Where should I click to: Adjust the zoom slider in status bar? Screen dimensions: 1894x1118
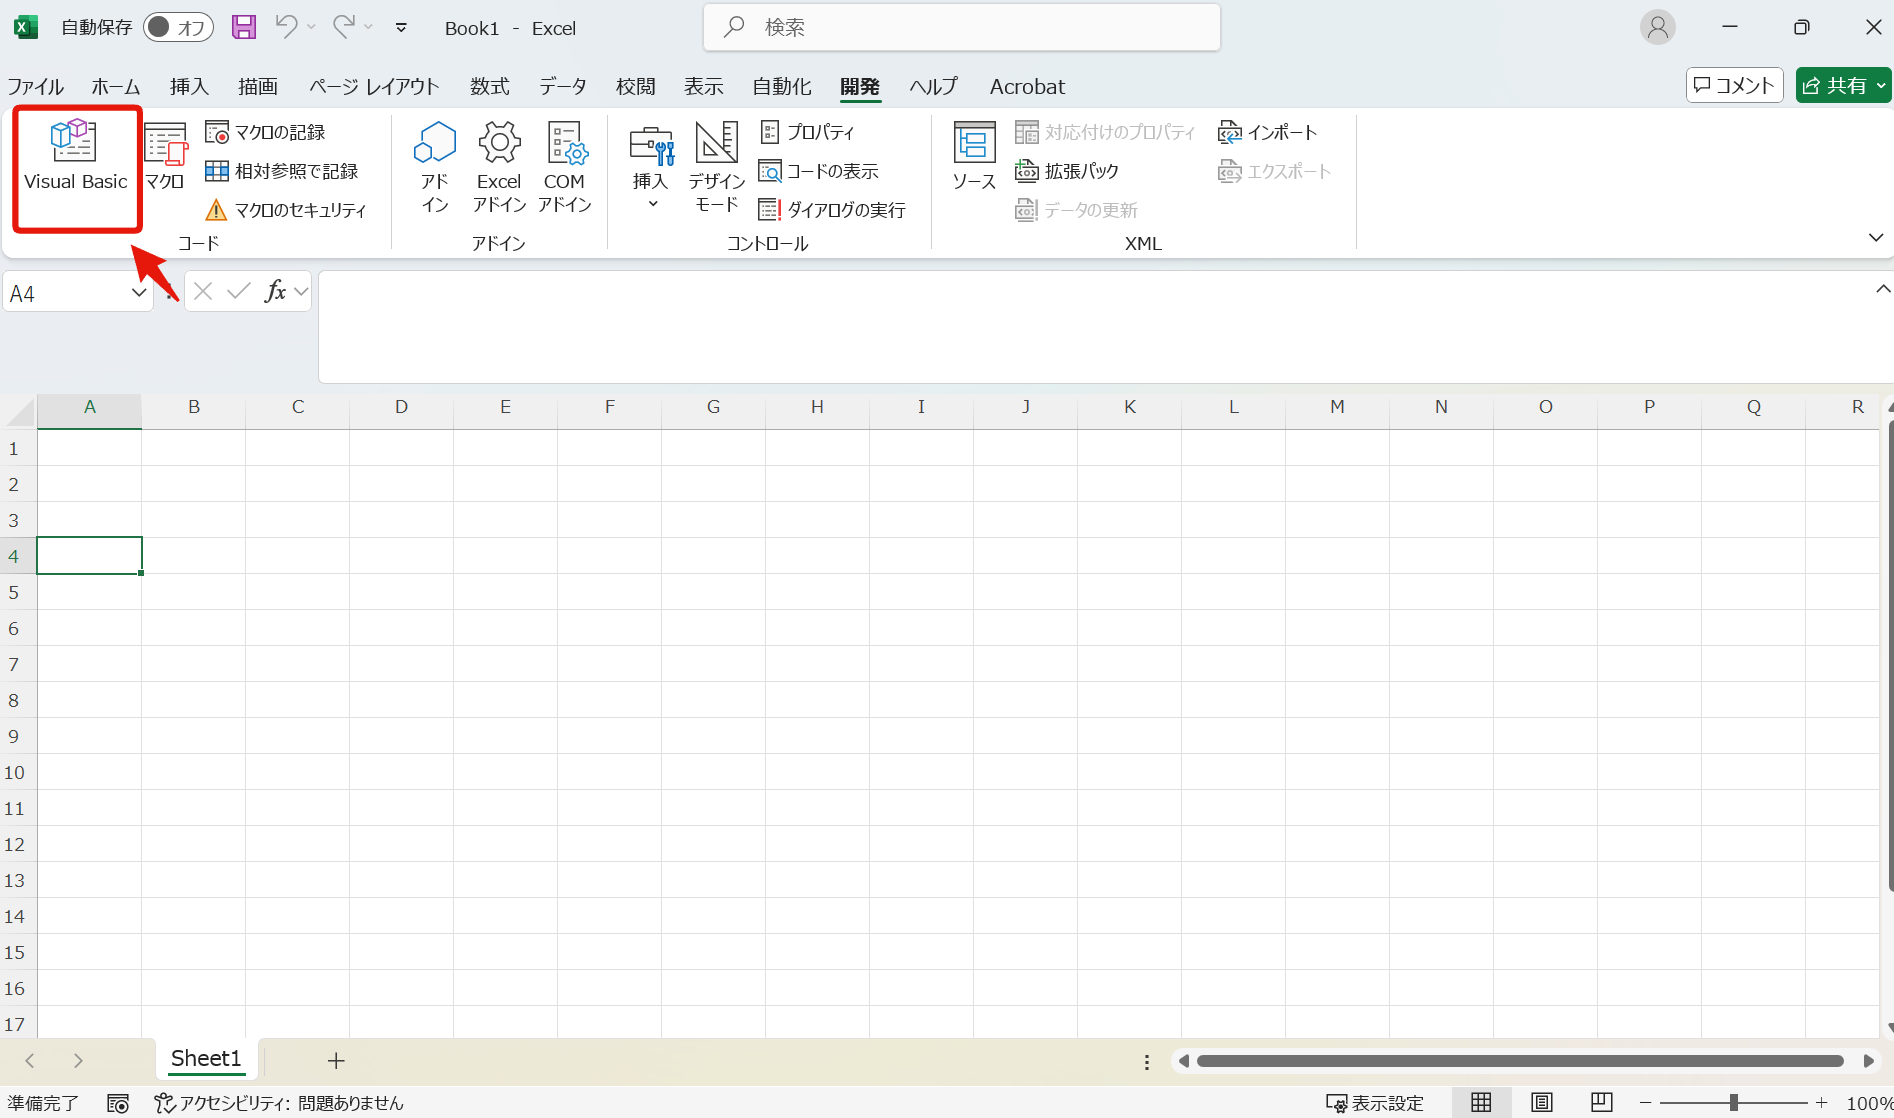pos(1733,1103)
